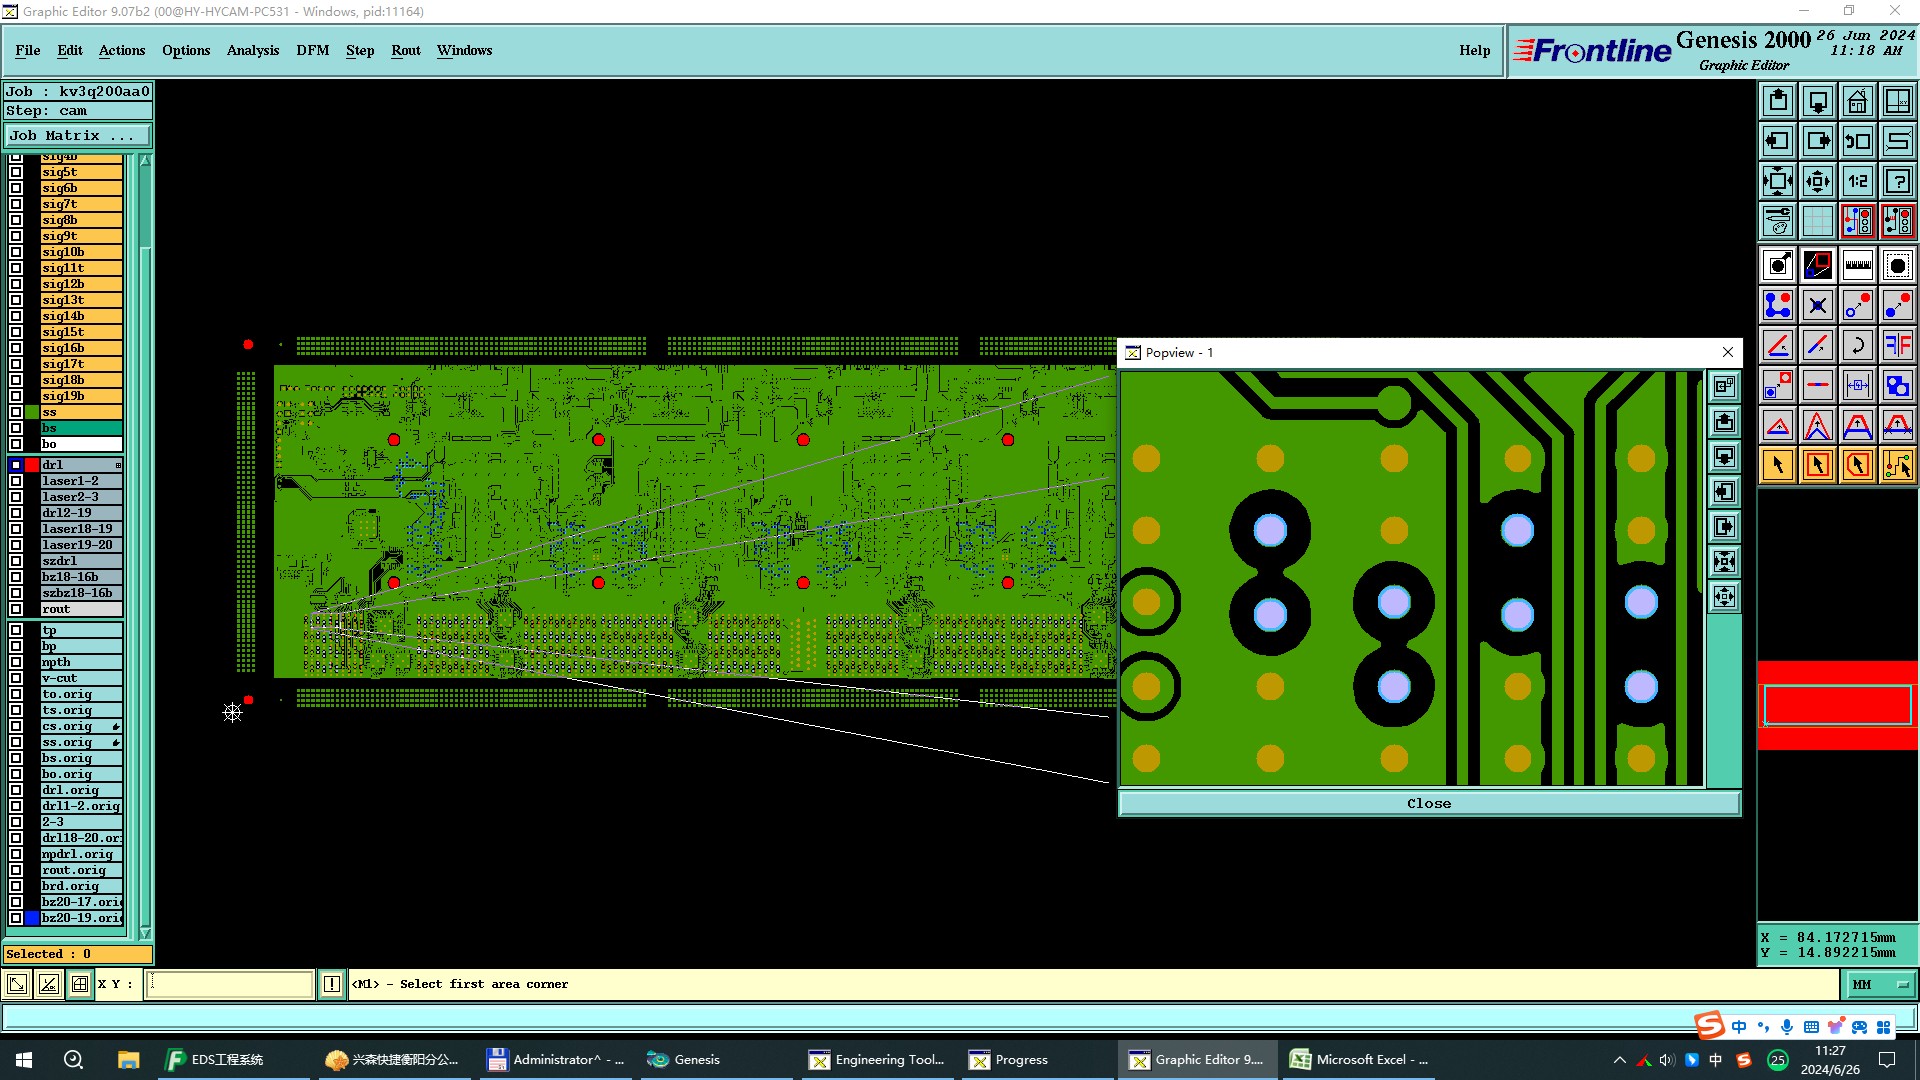This screenshot has width=1920, height=1080.
Task: Open the wrench and palette display settings icon
Action: click(x=1778, y=221)
